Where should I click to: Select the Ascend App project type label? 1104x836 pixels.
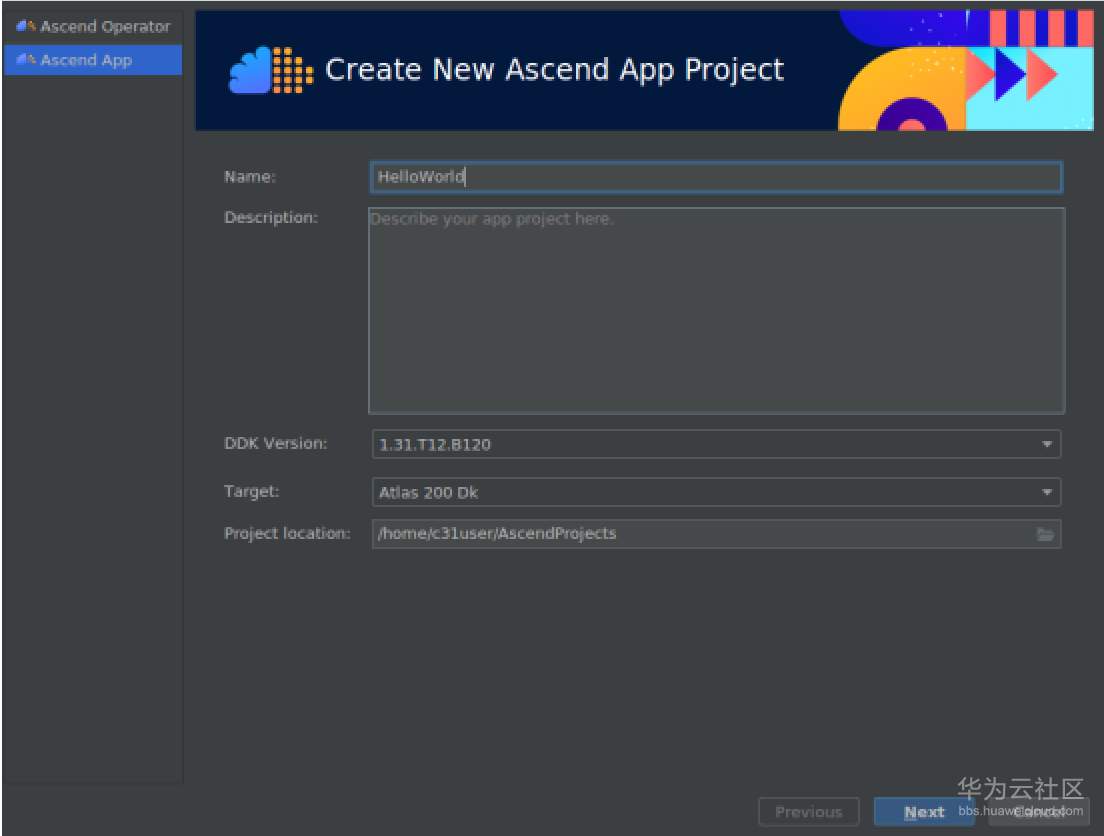coord(86,60)
